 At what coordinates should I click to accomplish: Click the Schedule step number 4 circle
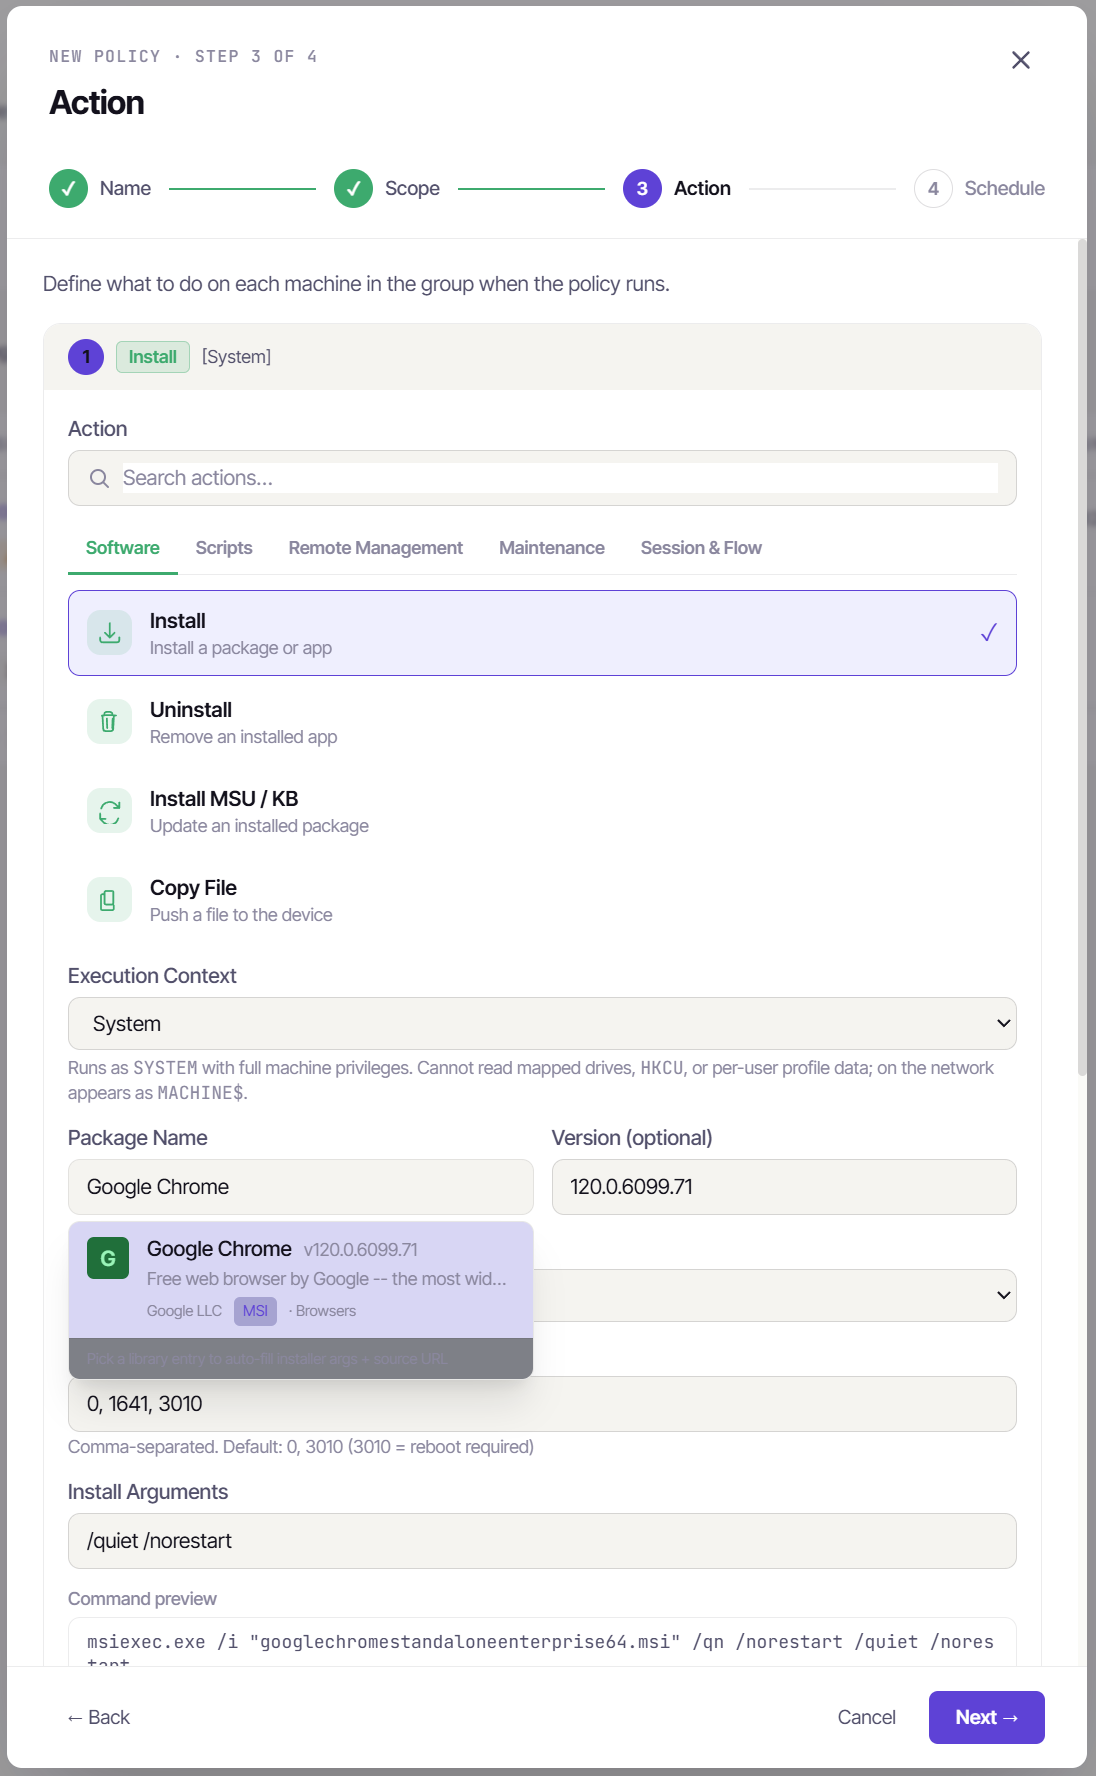click(933, 188)
